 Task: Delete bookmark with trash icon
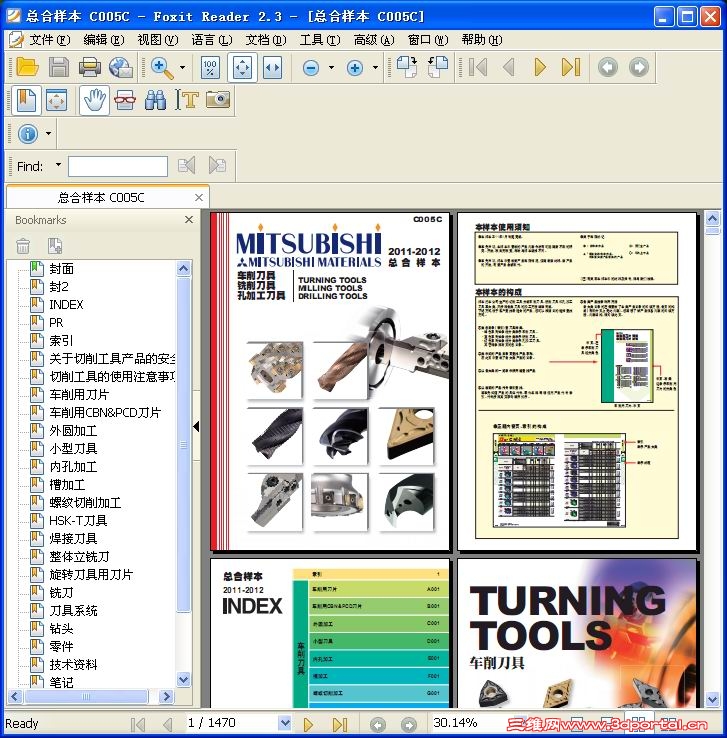(x=23, y=246)
